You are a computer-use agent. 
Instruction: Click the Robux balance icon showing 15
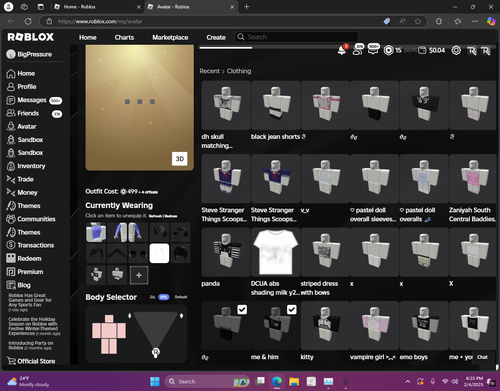coord(388,50)
